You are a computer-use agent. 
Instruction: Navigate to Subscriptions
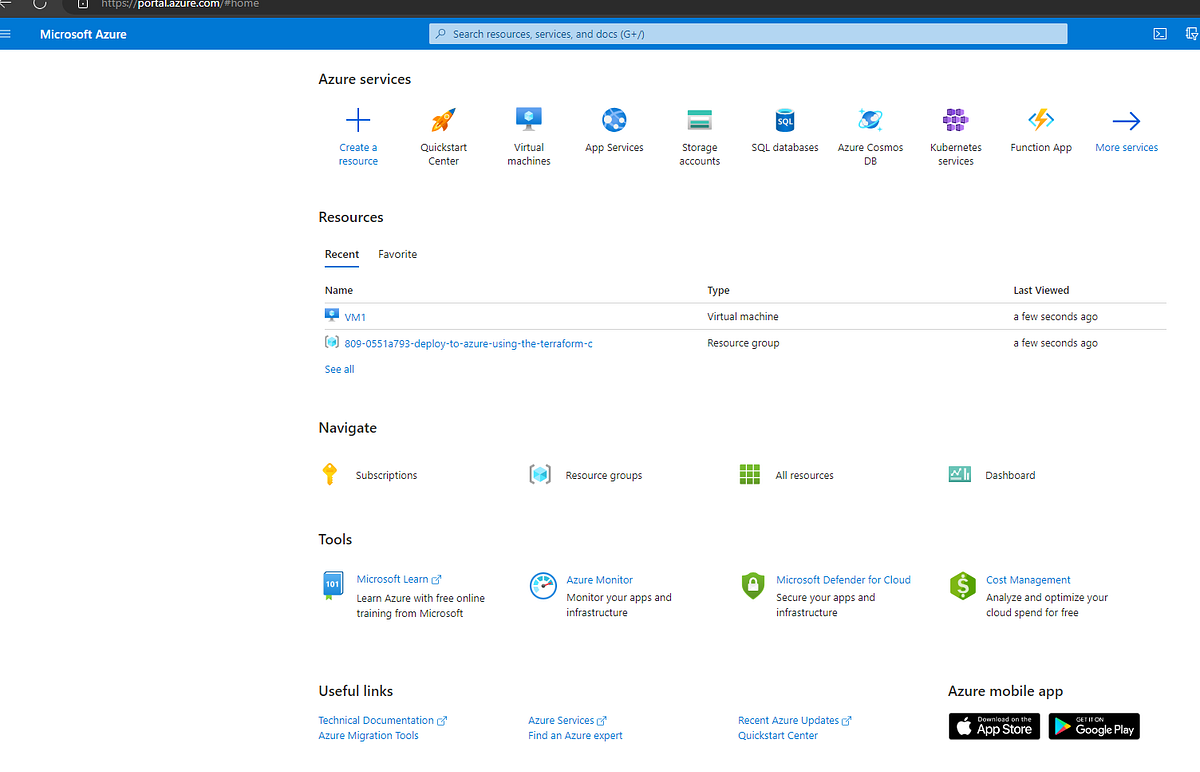point(386,474)
